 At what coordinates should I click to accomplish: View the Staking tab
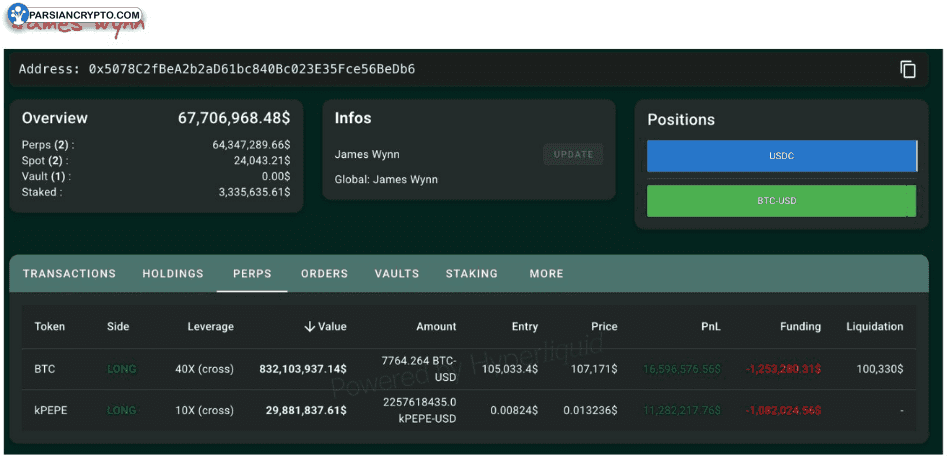click(x=471, y=274)
